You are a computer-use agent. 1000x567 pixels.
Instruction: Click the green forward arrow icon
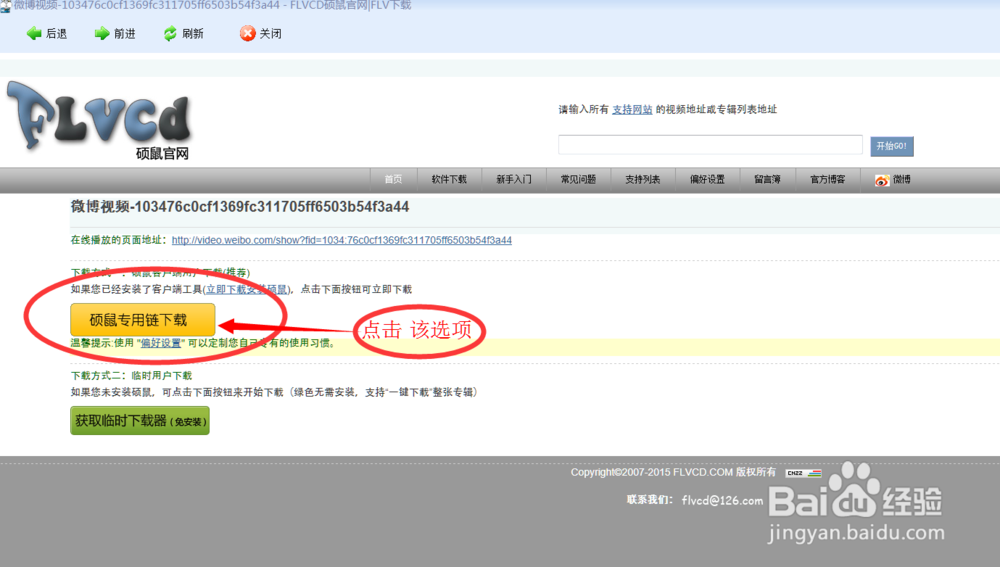coord(102,33)
